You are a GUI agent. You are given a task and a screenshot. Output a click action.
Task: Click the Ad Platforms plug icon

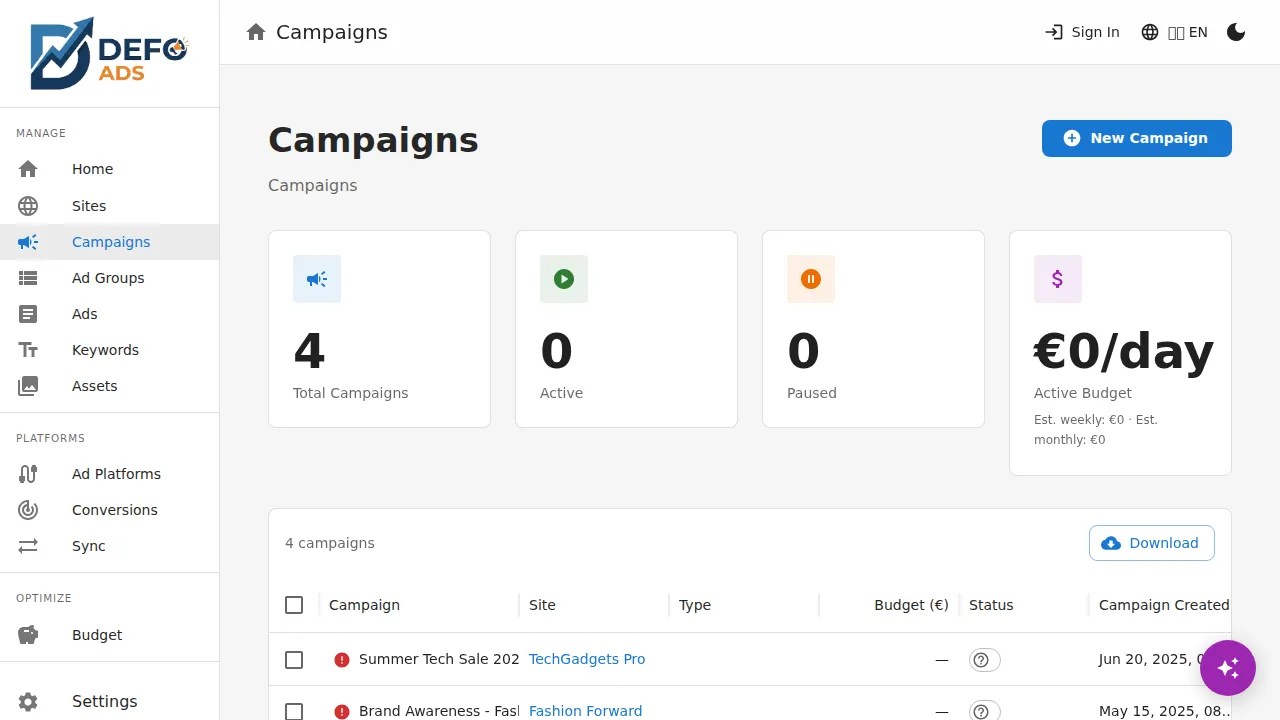click(28, 474)
